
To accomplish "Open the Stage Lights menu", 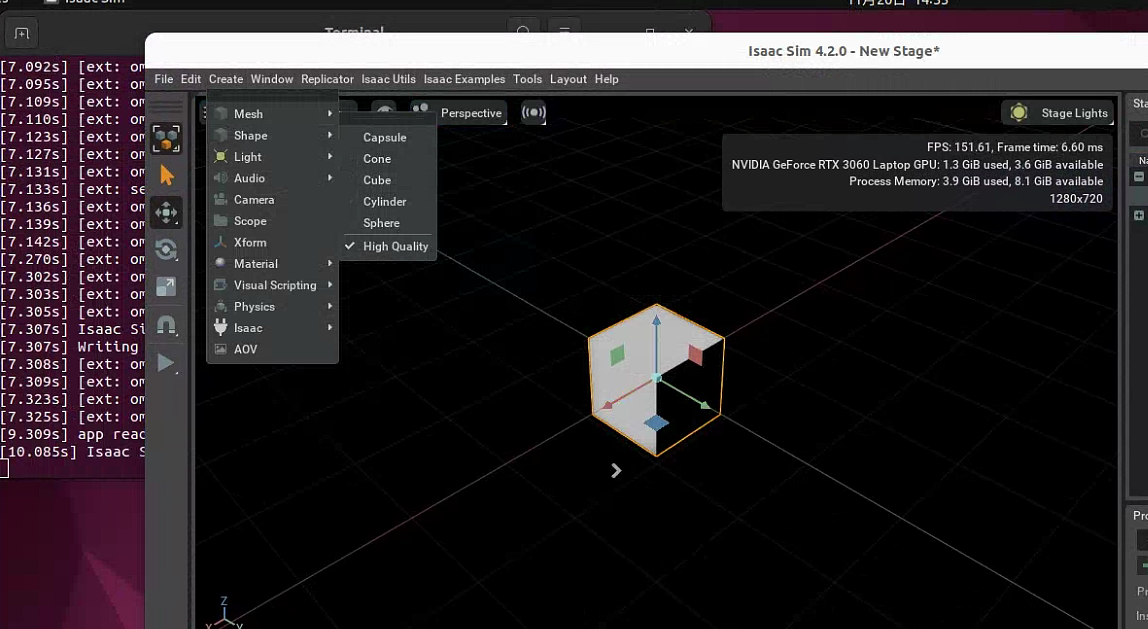I will [x=1058, y=113].
